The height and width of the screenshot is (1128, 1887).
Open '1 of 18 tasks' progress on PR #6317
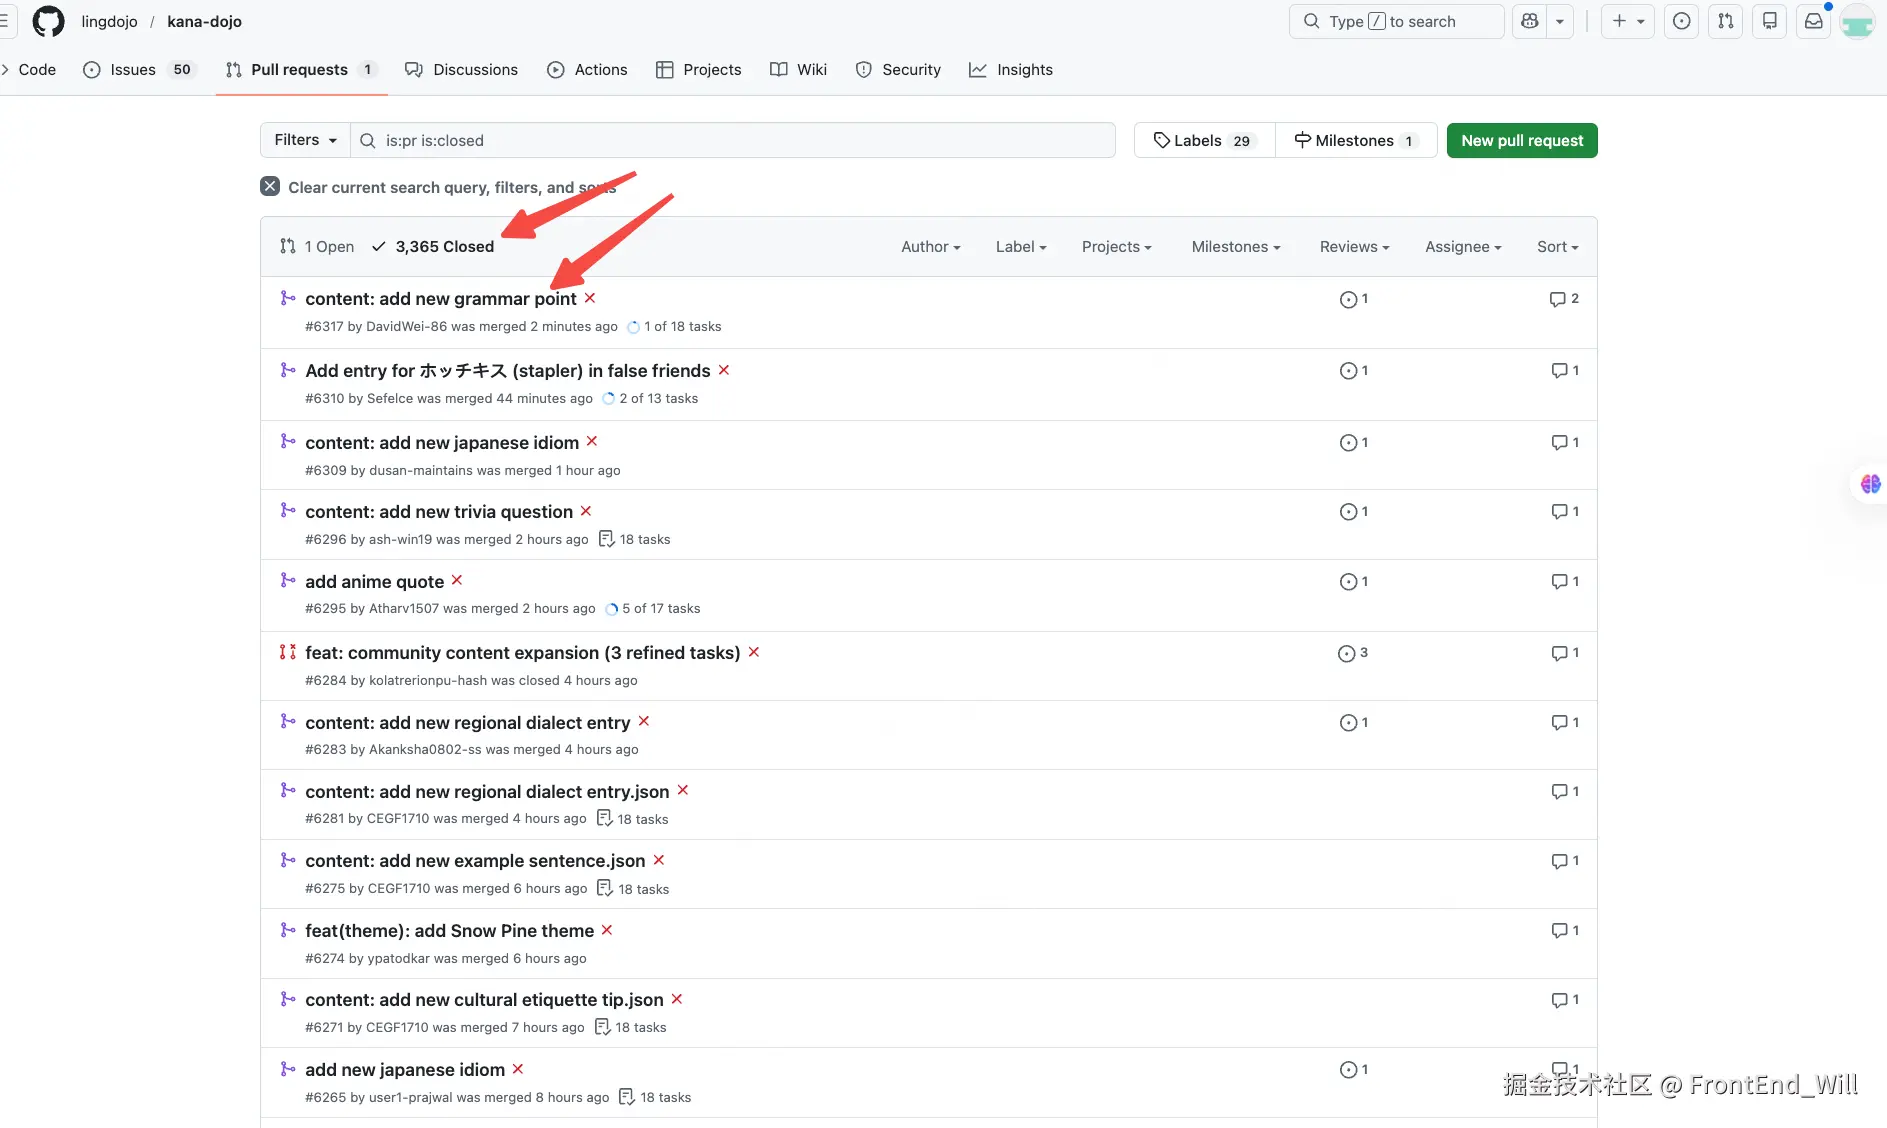pos(674,326)
